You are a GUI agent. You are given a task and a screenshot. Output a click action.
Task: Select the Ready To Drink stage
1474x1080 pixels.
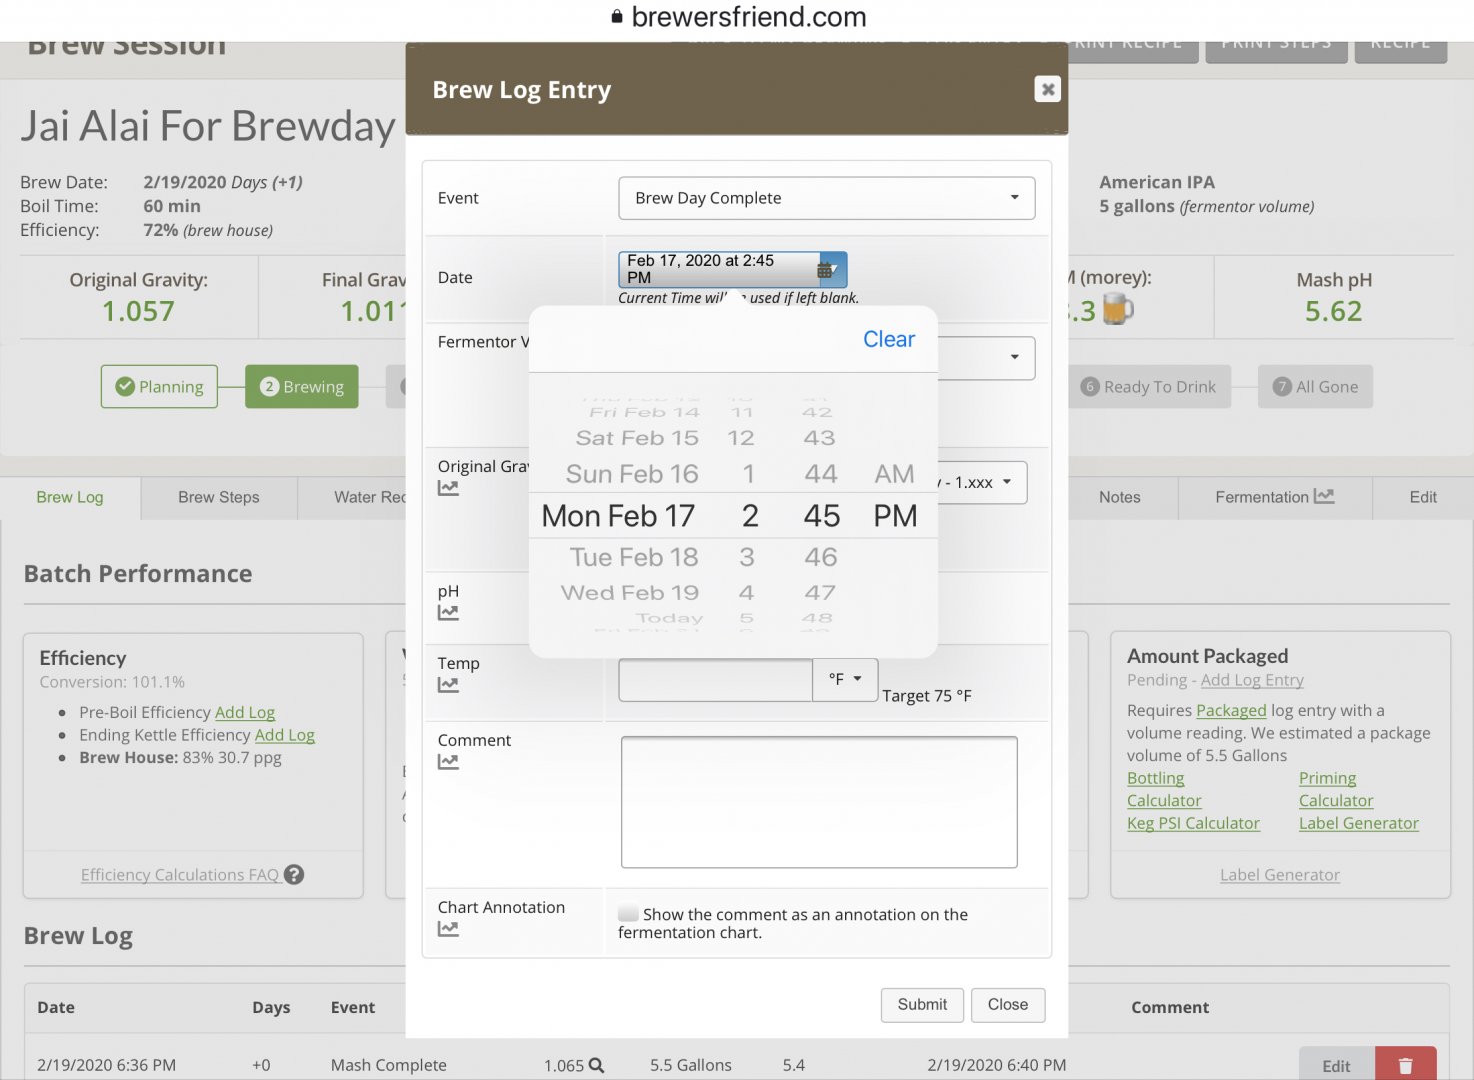click(1149, 387)
